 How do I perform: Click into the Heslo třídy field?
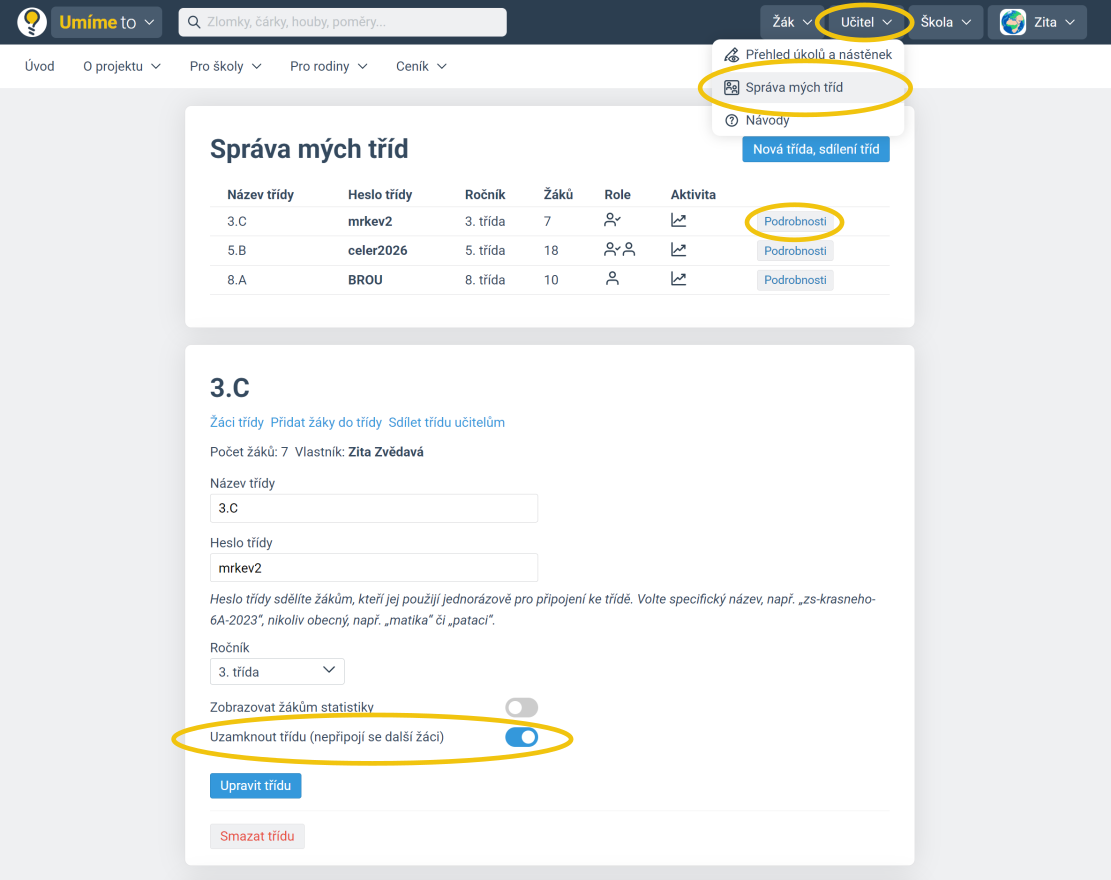(374, 568)
